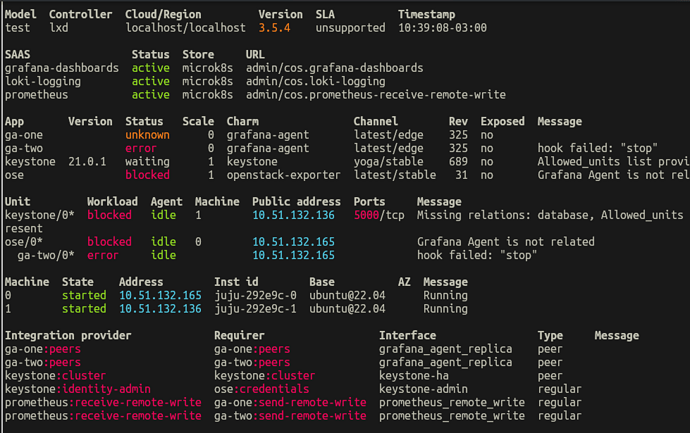Viewport: 690px width, 433px height.
Task: Select the grafana-dashboards SAAS entry
Action: click(62, 68)
